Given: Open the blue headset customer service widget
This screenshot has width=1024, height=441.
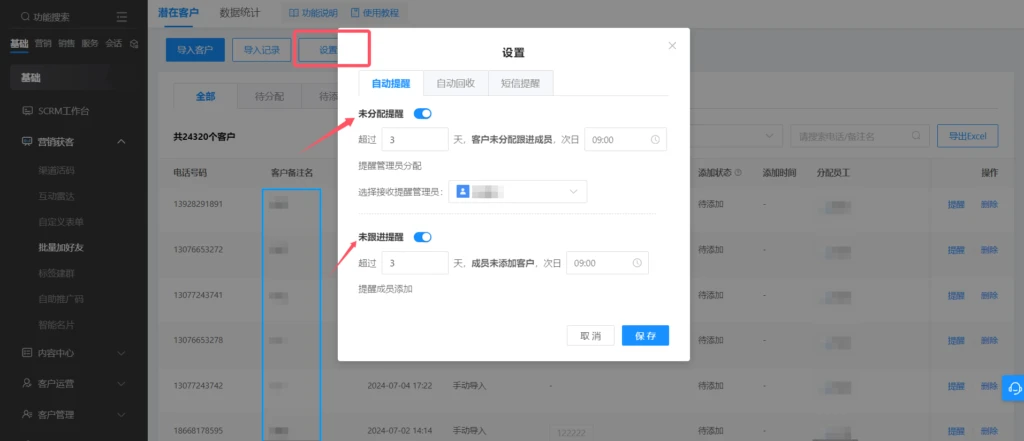Looking at the screenshot, I should coord(1014,387).
